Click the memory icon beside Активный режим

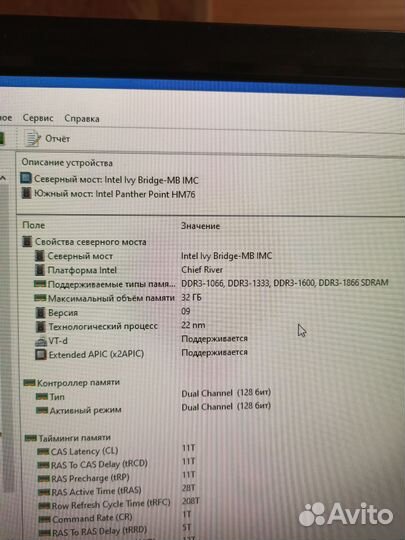(42, 411)
